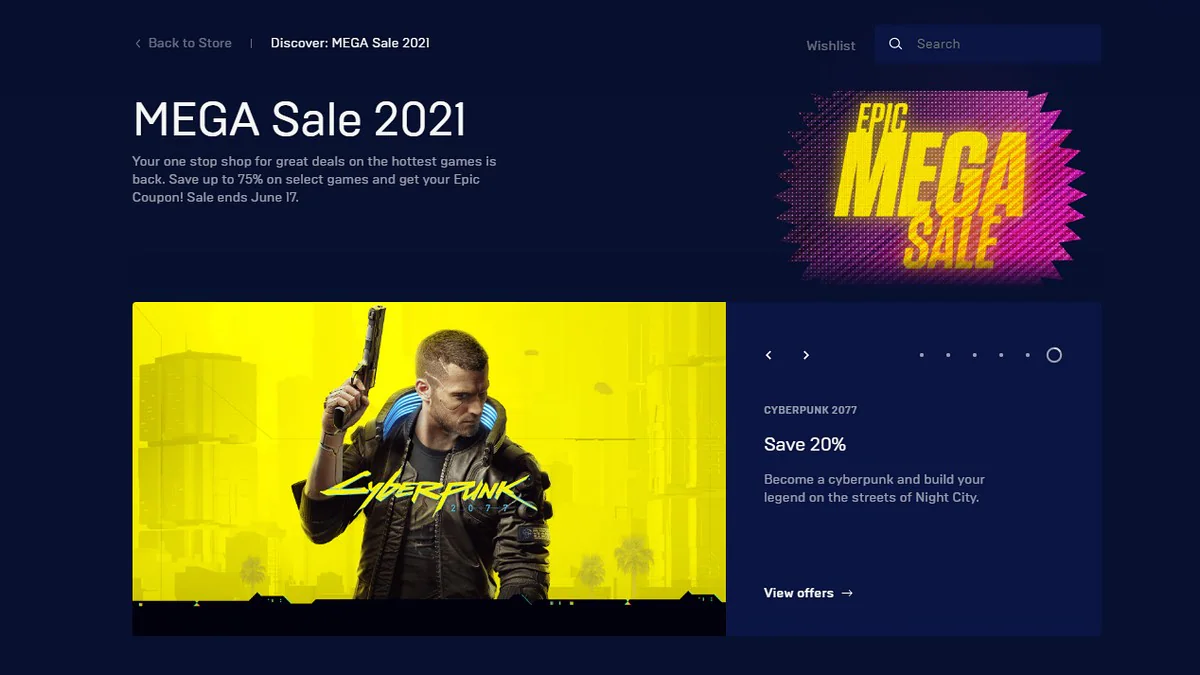Select the first carousel dot indicator
1200x675 pixels.
(x=921, y=355)
